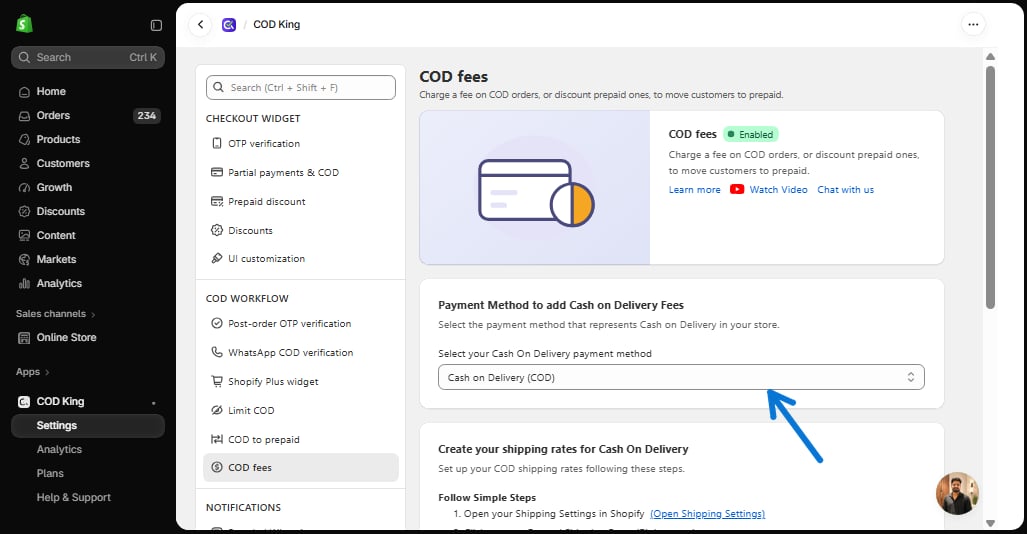Click the scrollbar down arrow

990,523
